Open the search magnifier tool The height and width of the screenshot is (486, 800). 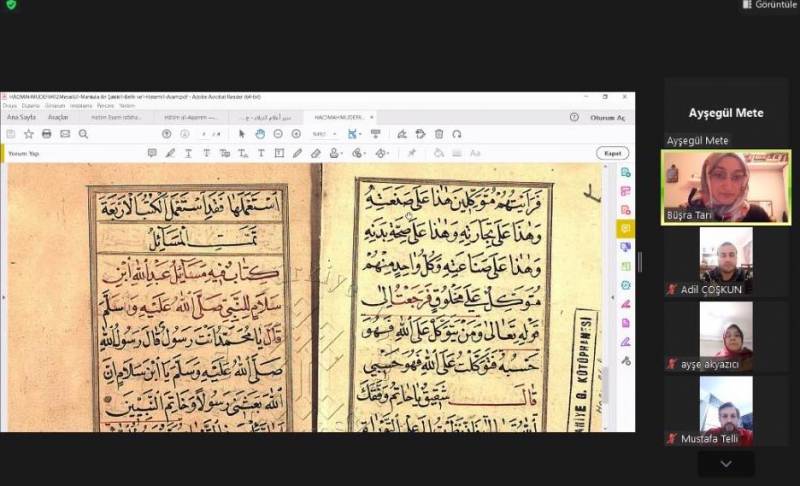(x=83, y=134)
